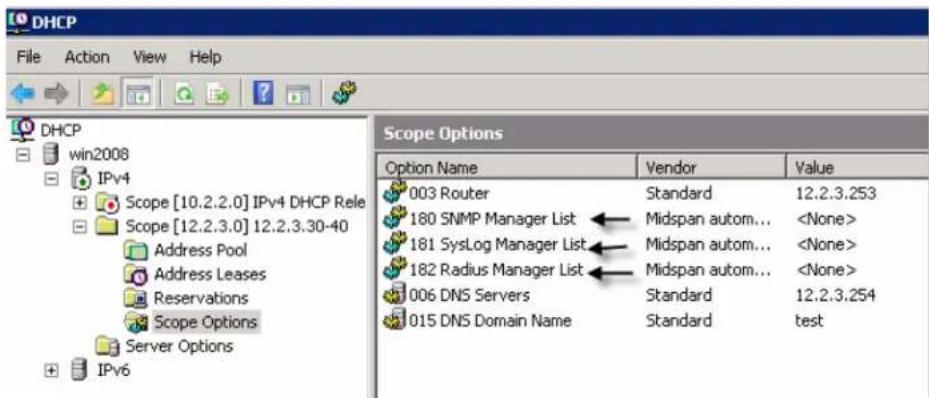Image resolution: width=929 pixels, height=398 pixels.
Task: Expand the Scope [10.2.2.0] node
Action: (x=79, y=203)
